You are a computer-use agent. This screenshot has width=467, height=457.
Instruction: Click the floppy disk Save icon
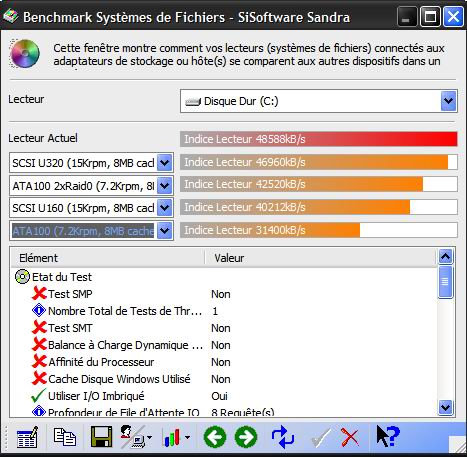(x=101, y=437)
